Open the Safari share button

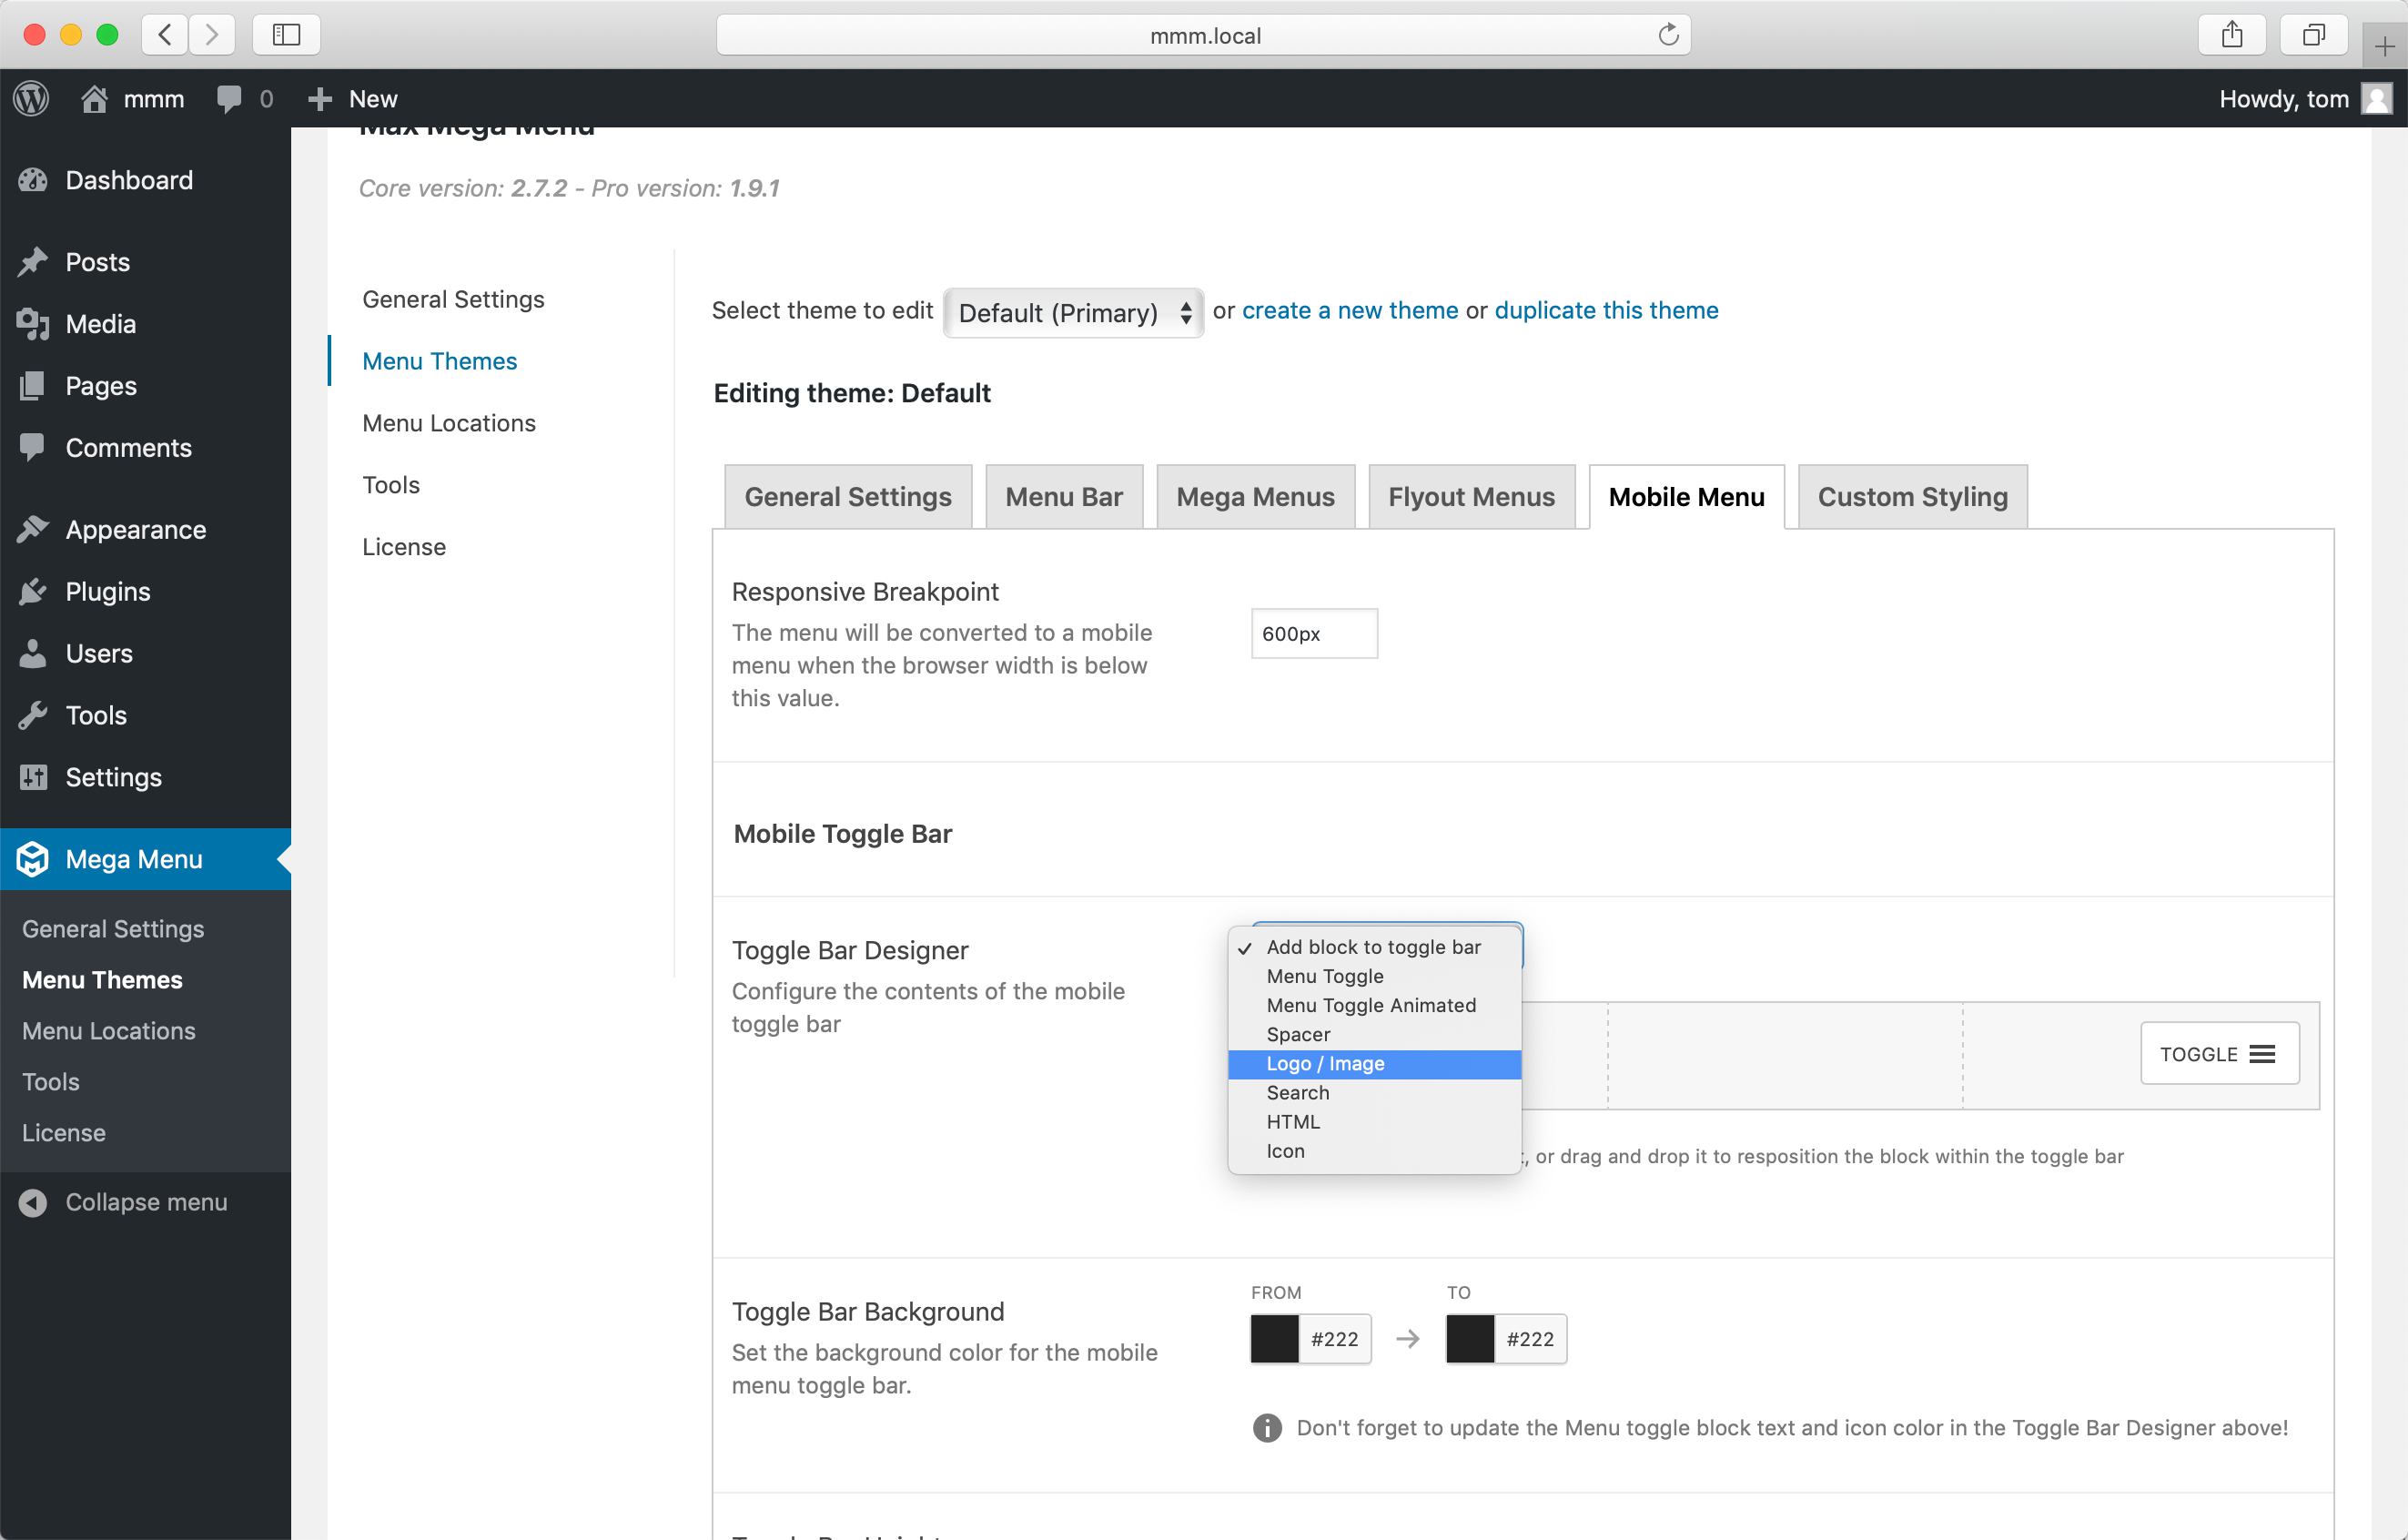2231,35
